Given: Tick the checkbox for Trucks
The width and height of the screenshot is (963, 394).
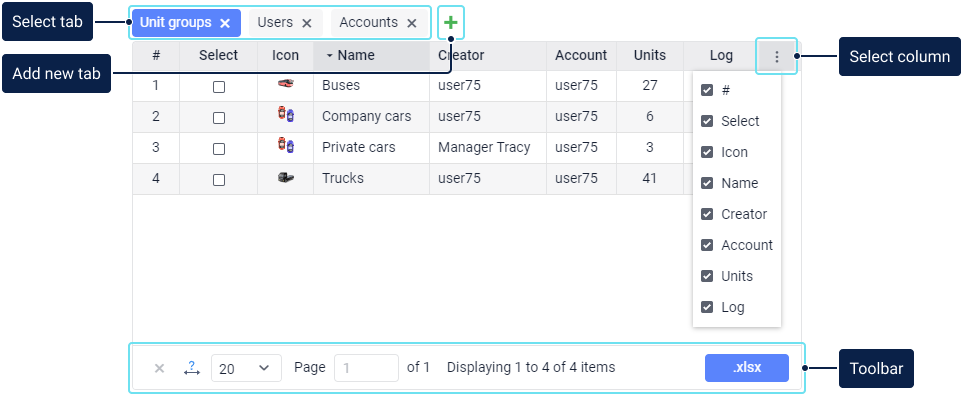Looking at the screenshot, I should [219, 180].
